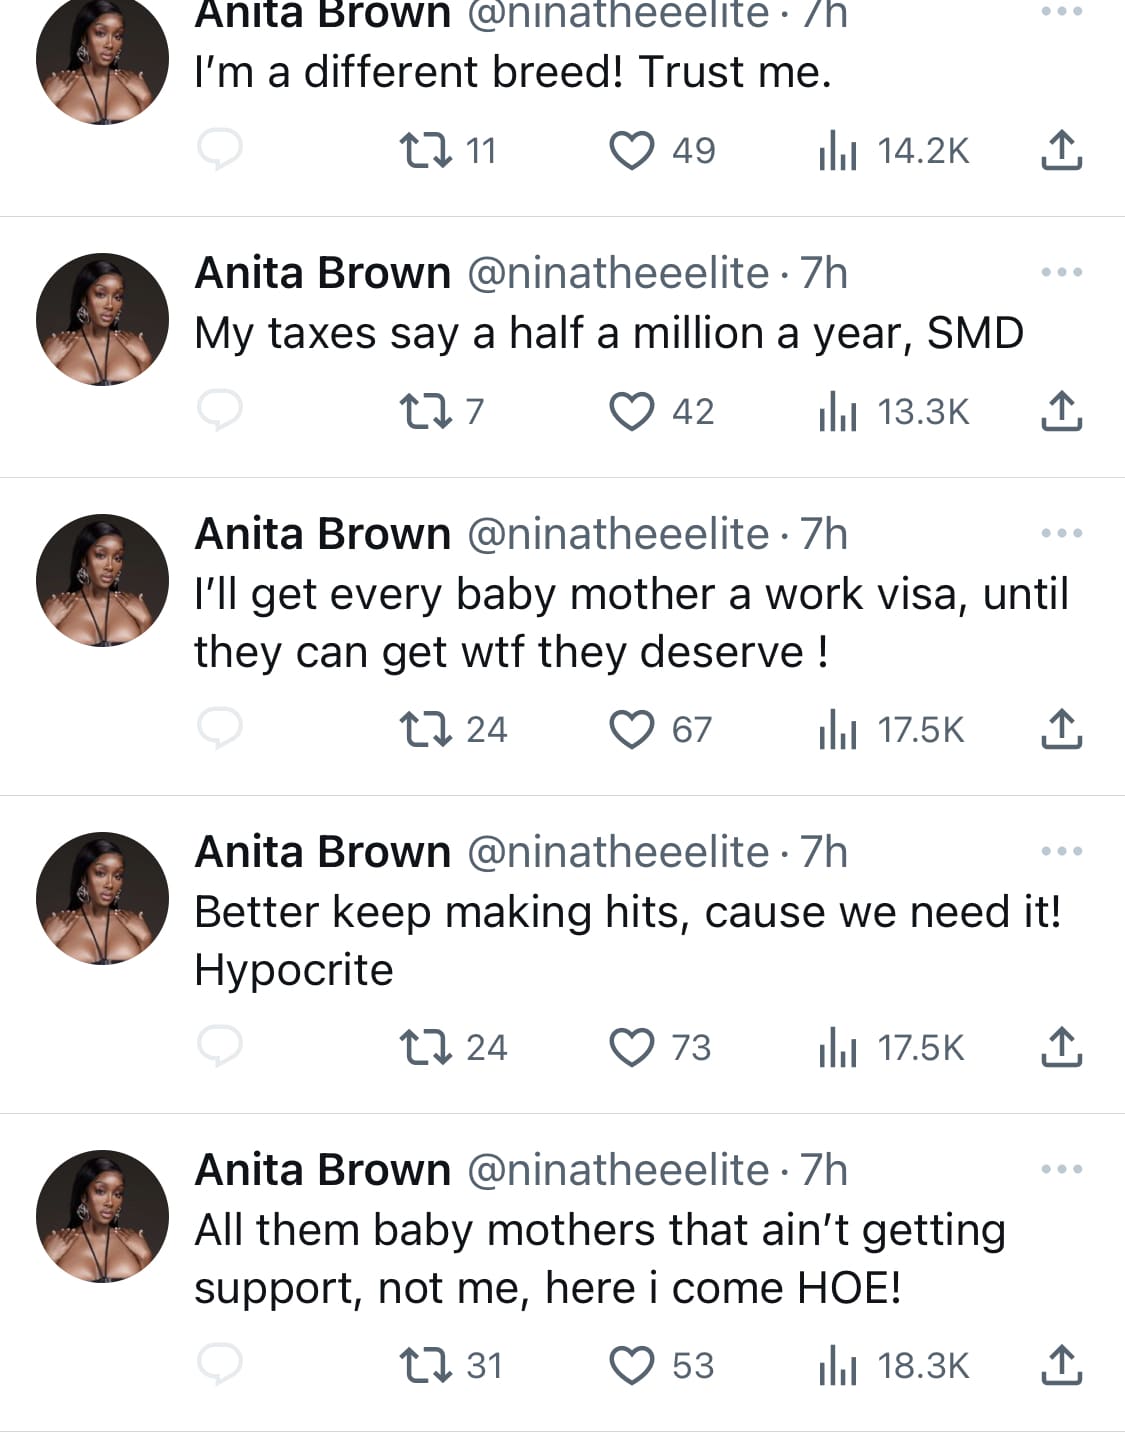The width and height of the screenshot is (1125, 1441).
Task: Share the "My taxes say" tweet
Action: (x=1061, y=411)
